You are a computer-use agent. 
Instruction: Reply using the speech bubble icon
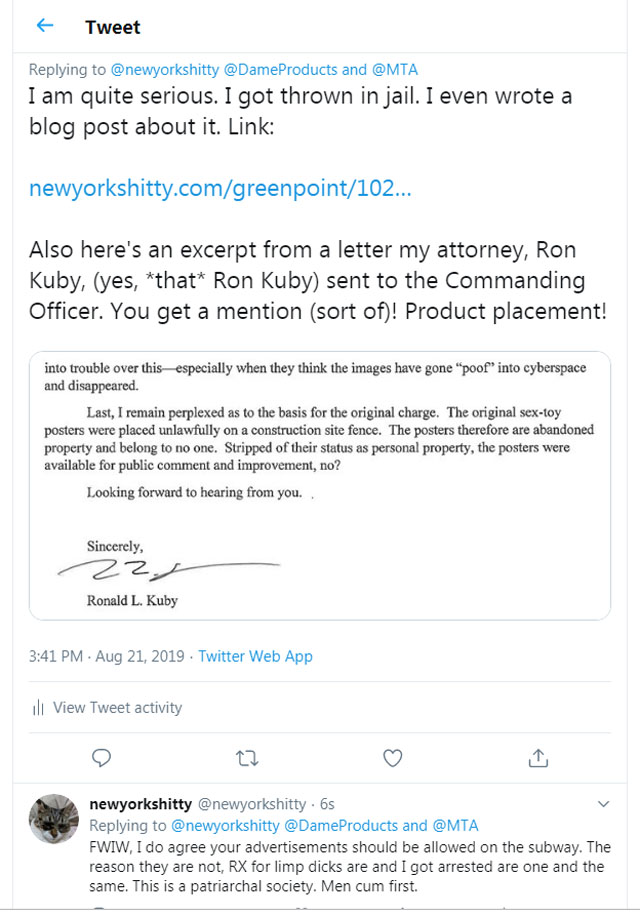point(101,757)
